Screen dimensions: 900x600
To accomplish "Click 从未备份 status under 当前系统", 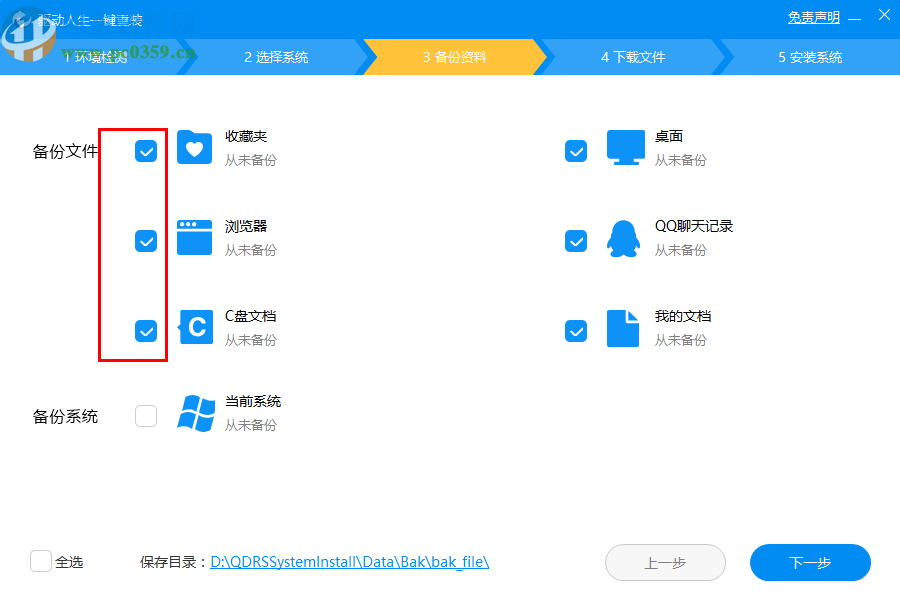I will [x=250, y=425].
